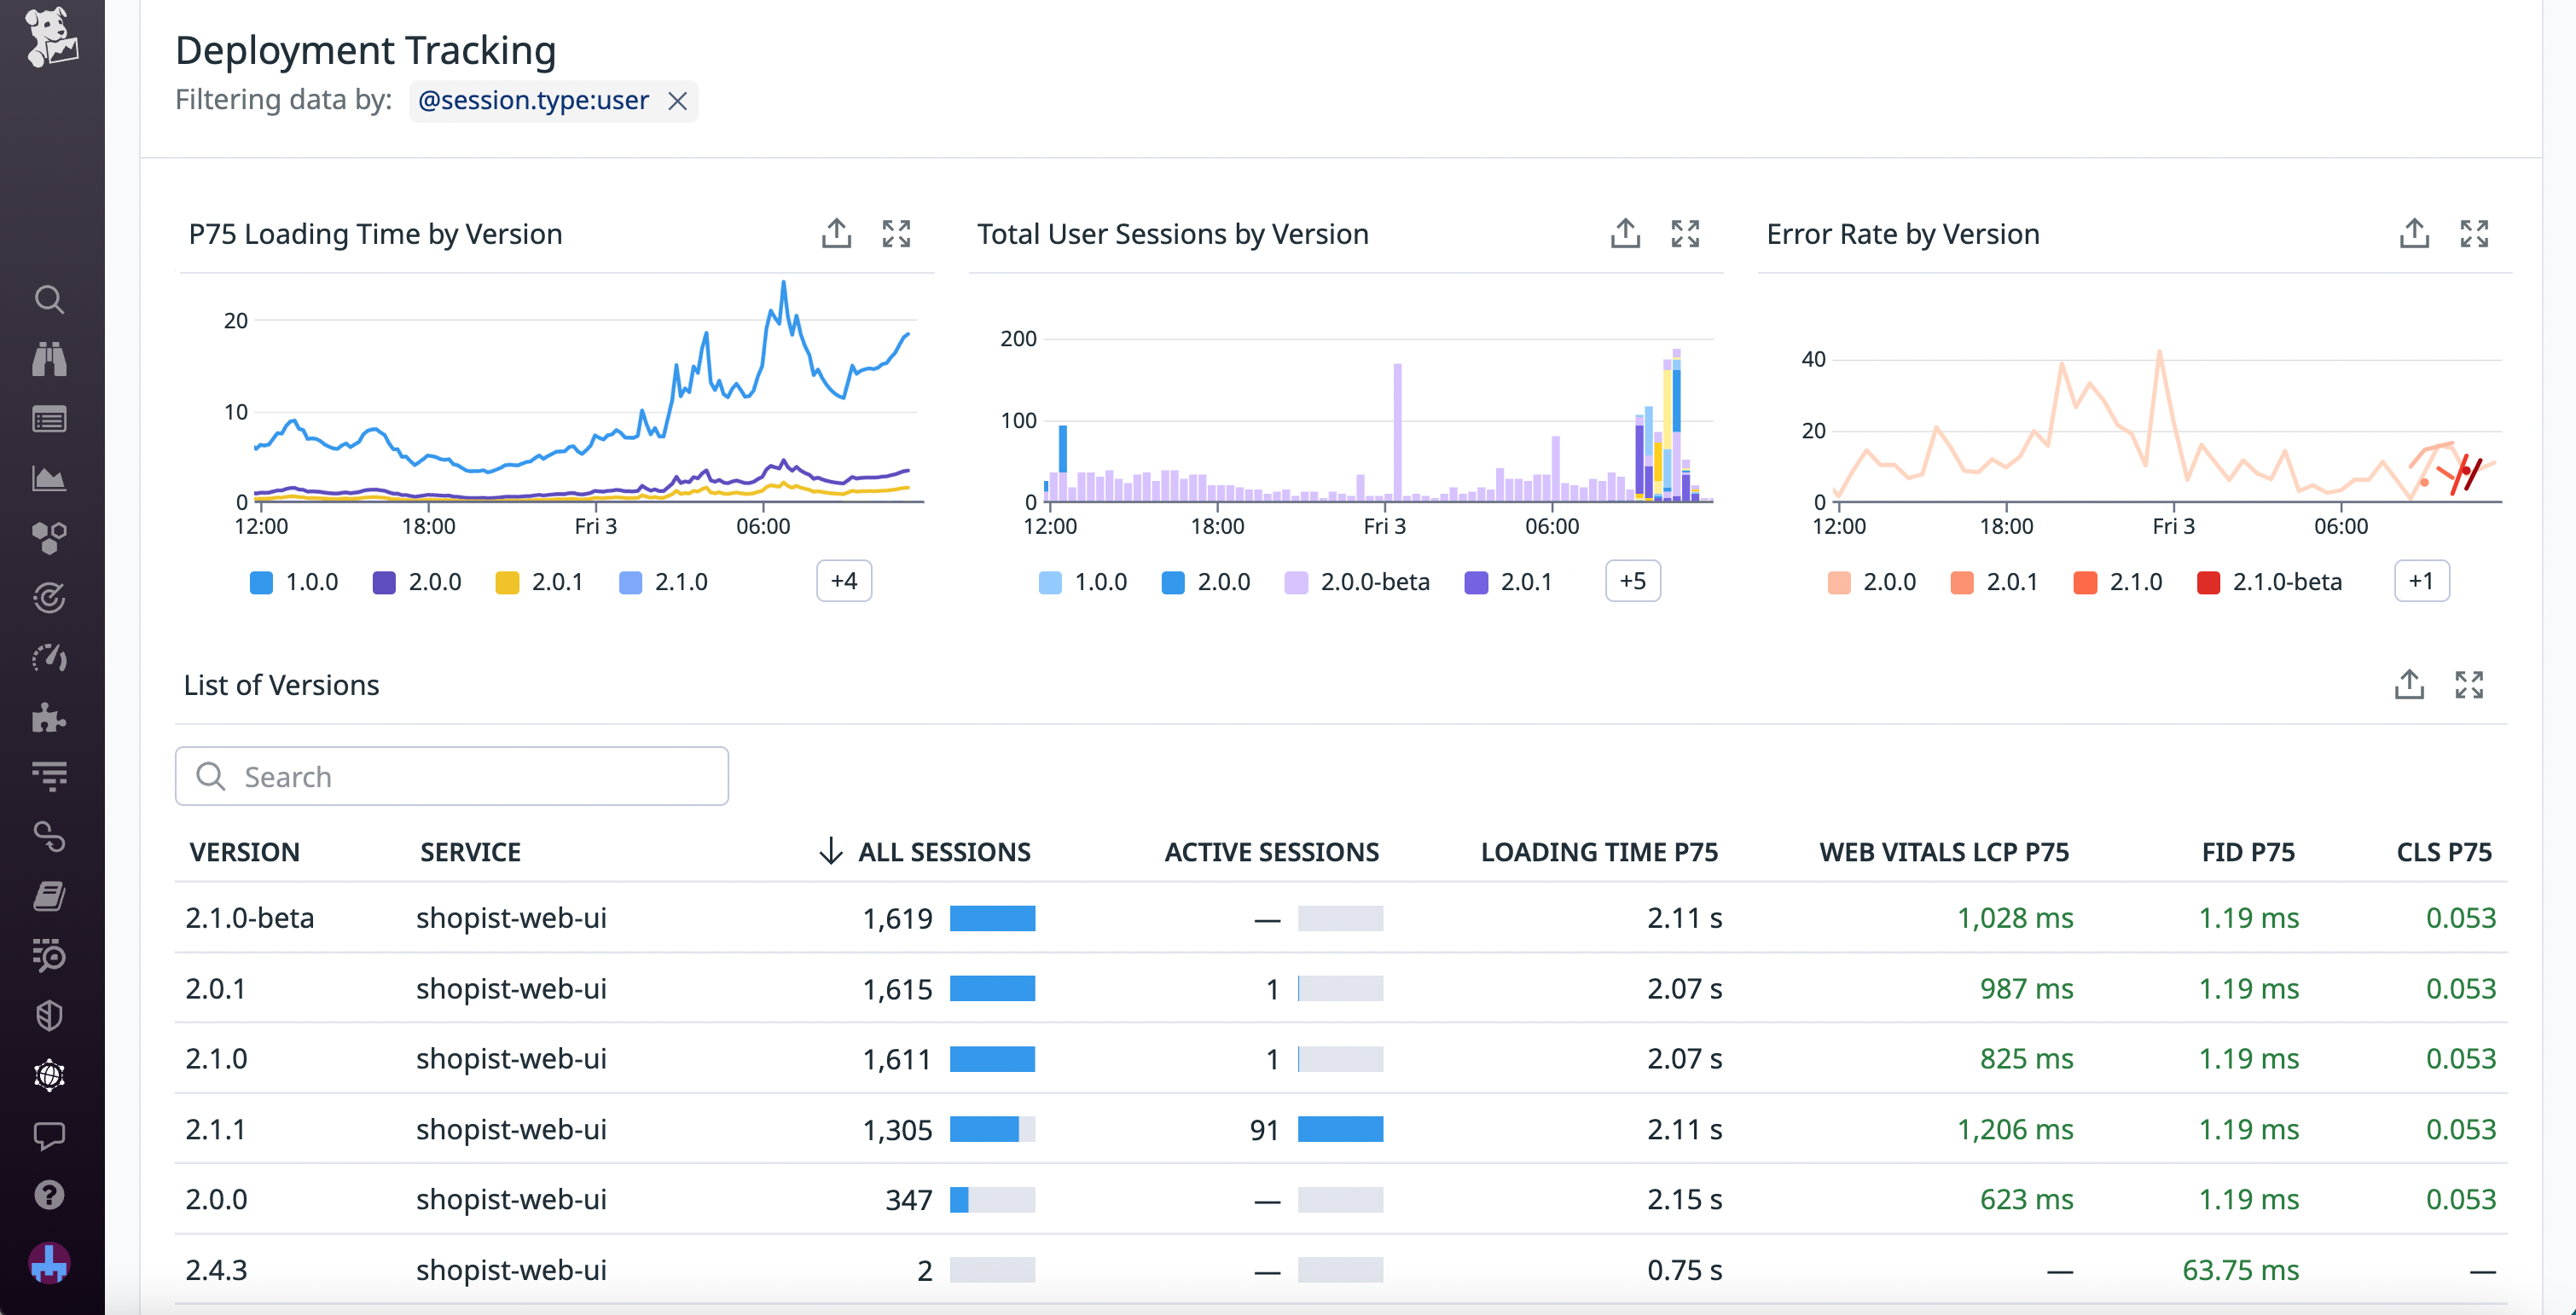
Task: Open the Infrastructure hexagon sidebar icon
Action: 50,538
